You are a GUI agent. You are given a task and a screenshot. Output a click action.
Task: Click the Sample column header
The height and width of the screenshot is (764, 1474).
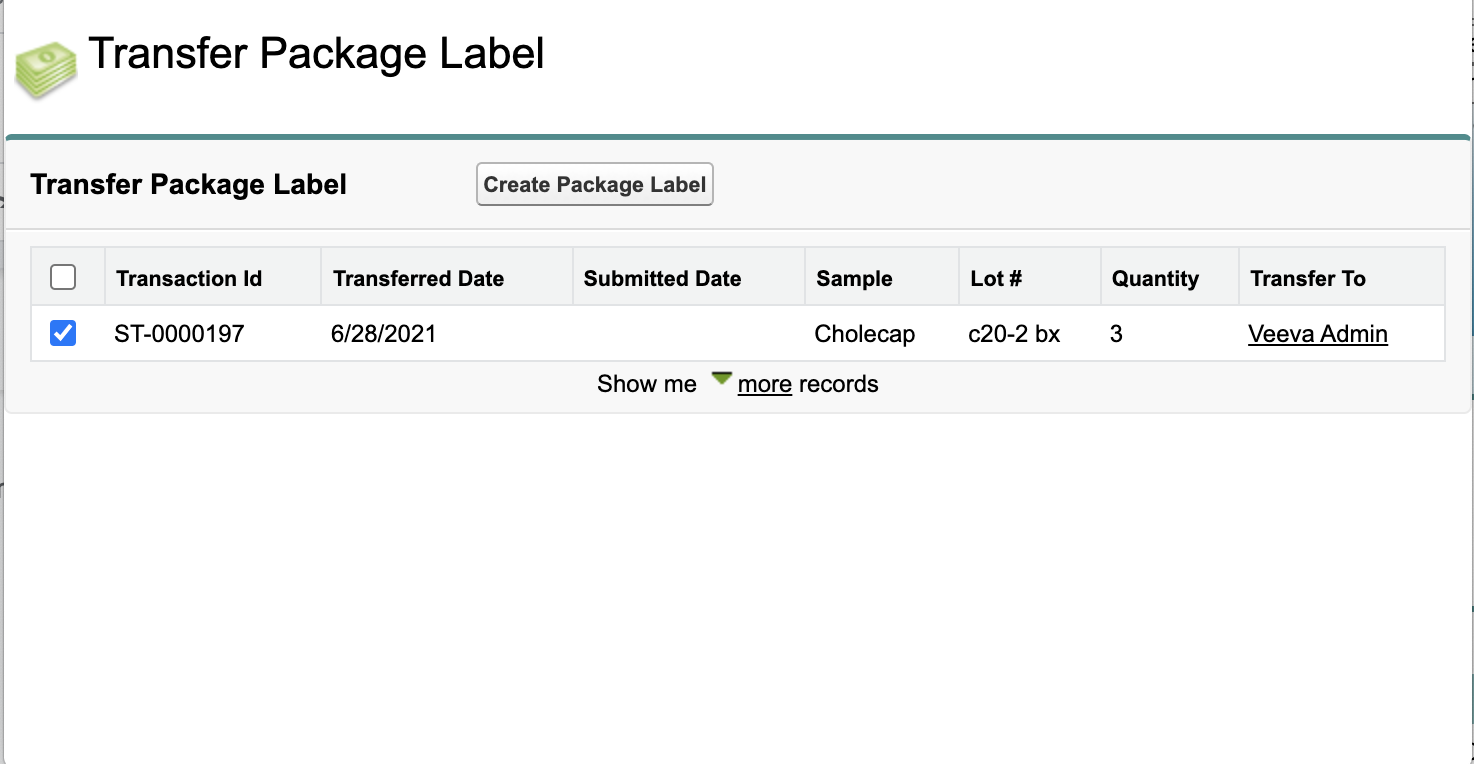coord(854,279)
